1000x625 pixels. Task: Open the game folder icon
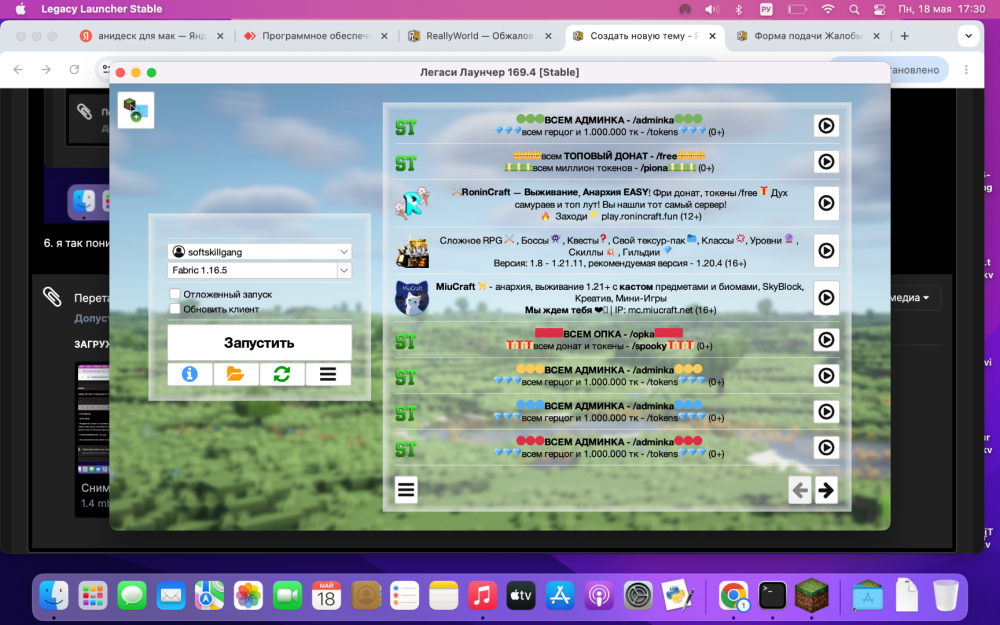(x=235, y=374)
